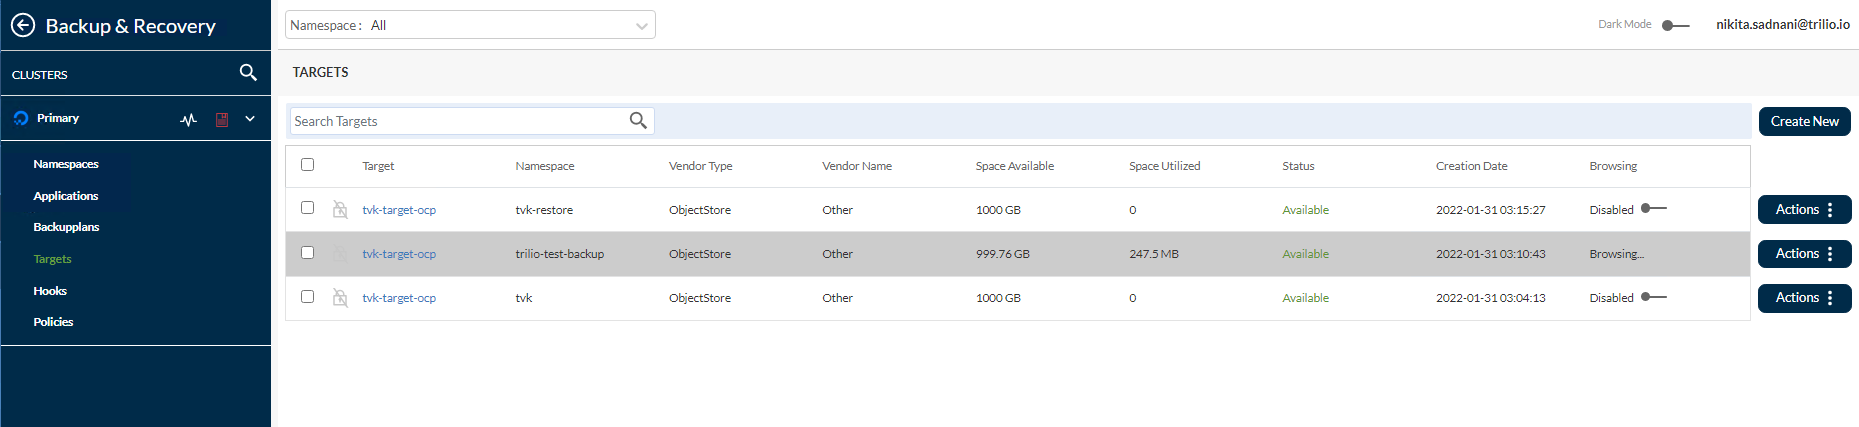This screenshot has width=1859, height=427.
Task: Open the Namespace dropdown
Action: (x=470, y=25)
